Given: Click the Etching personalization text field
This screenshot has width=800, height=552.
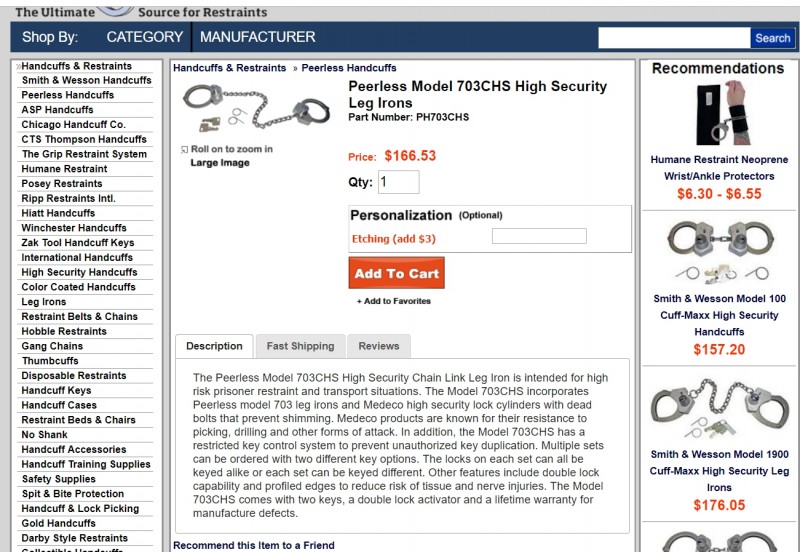Looking at the screenshot, I should 538,237.
